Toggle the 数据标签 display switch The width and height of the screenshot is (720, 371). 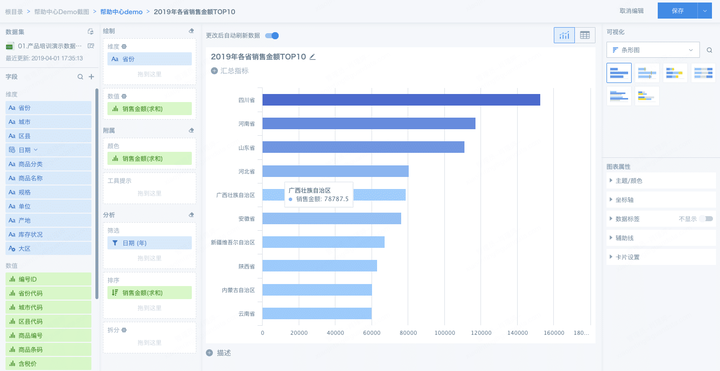pos(706,219)
